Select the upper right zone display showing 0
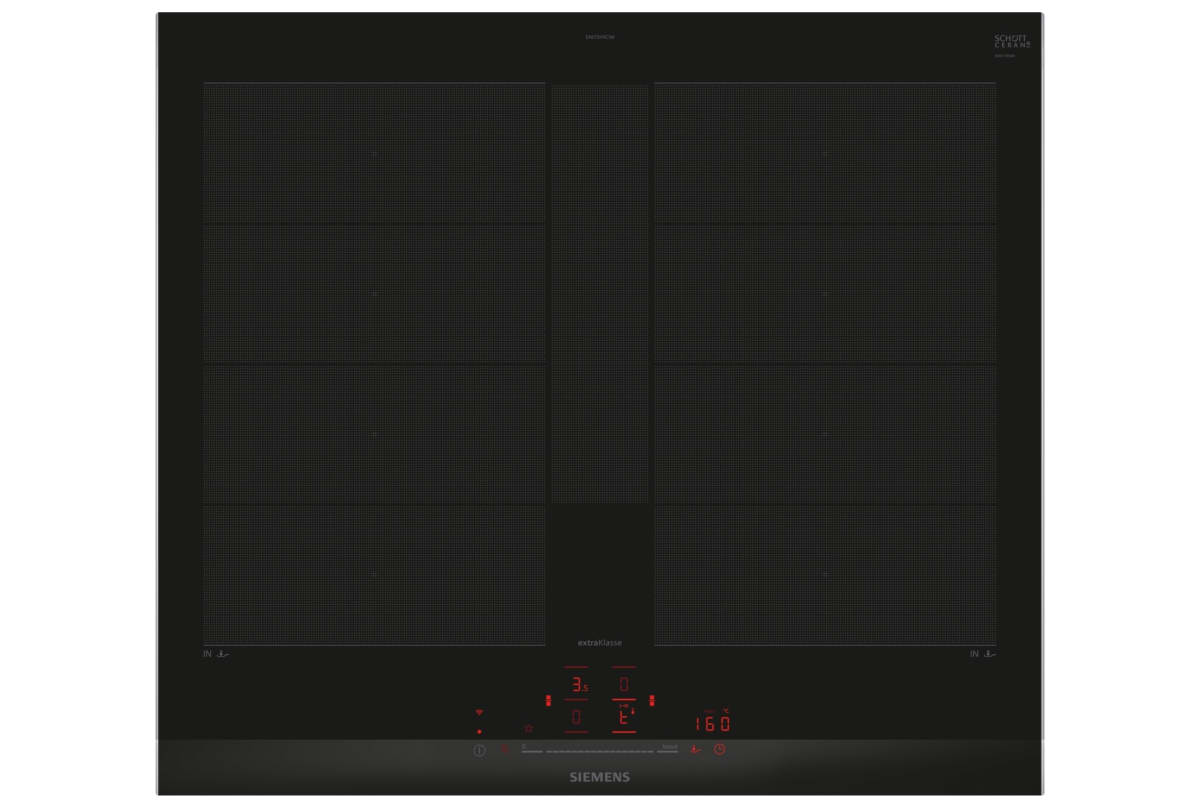1200x808 pixels. 624,684
